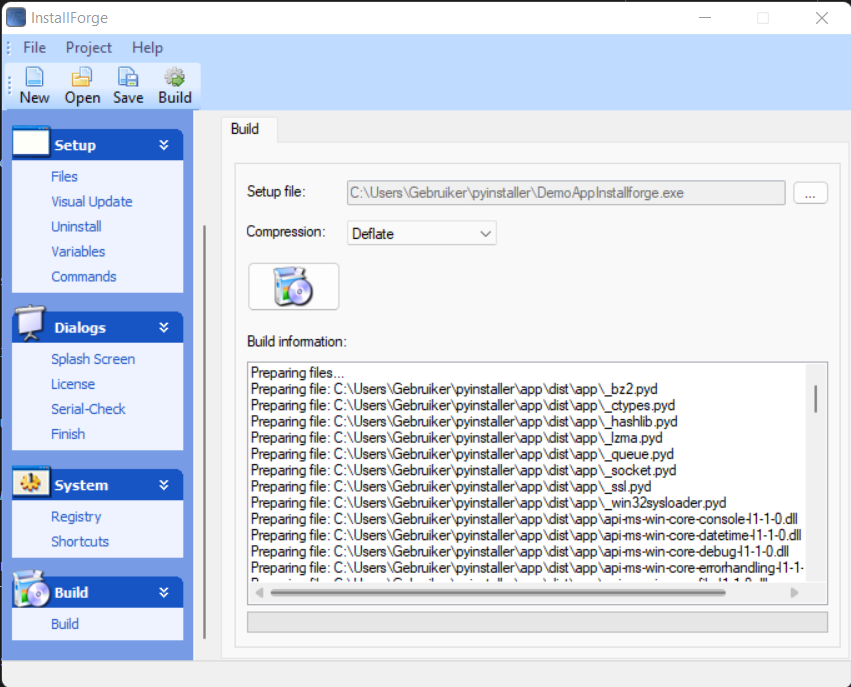Open the Build link in sidebar

click(x=65, y=624)
